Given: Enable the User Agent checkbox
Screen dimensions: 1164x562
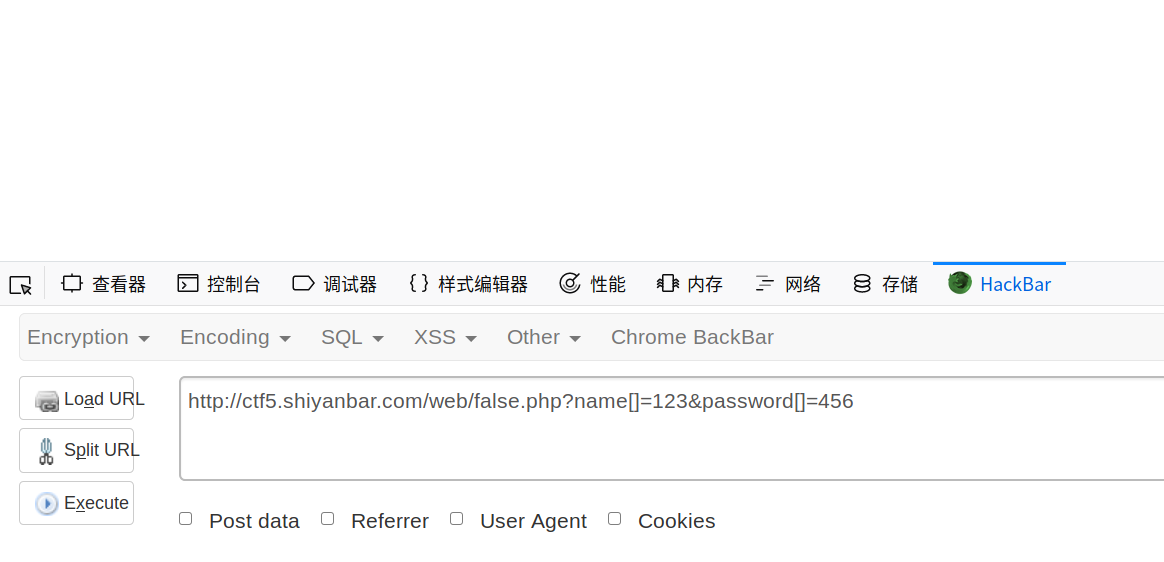Looking at the screenshot, I should 457,519.
